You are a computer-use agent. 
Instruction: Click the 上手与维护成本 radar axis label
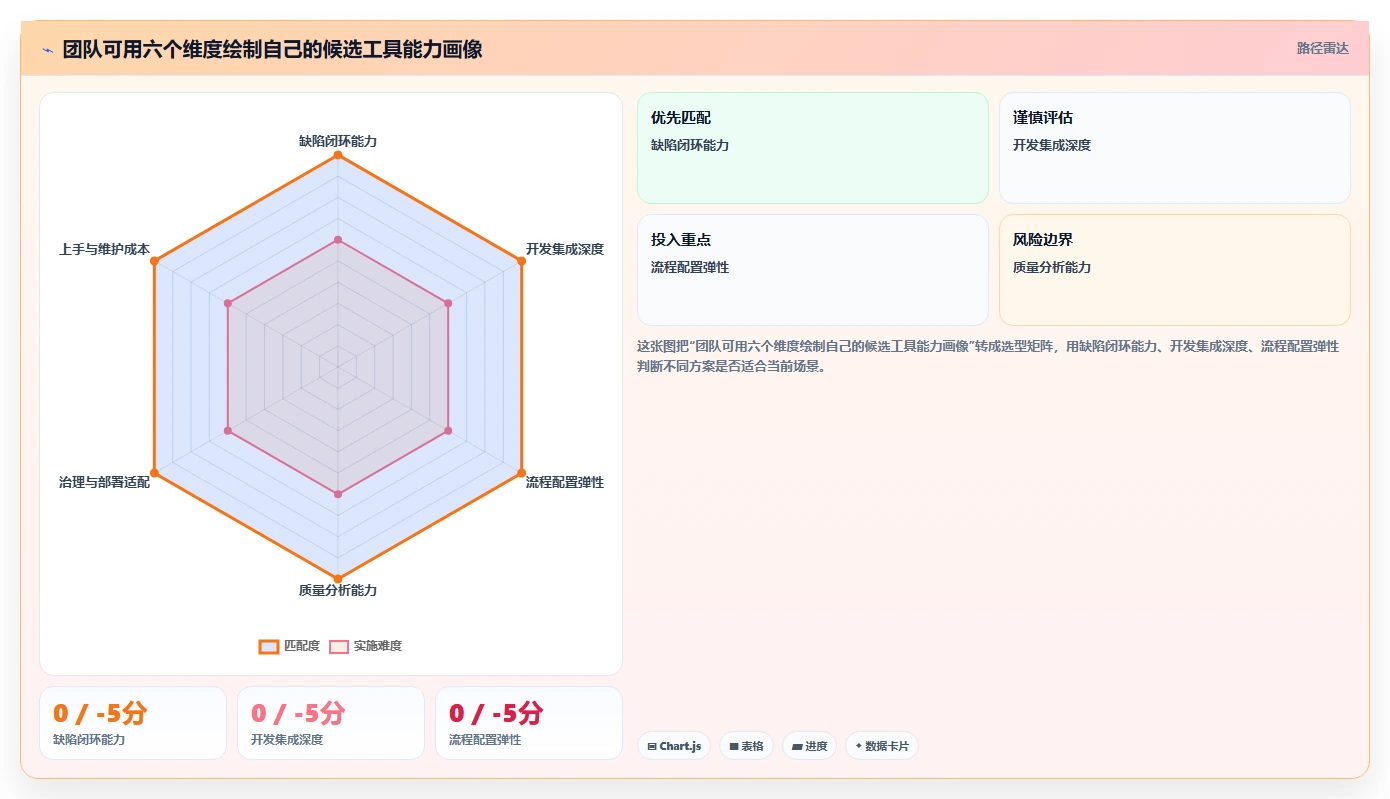point(104,249)
